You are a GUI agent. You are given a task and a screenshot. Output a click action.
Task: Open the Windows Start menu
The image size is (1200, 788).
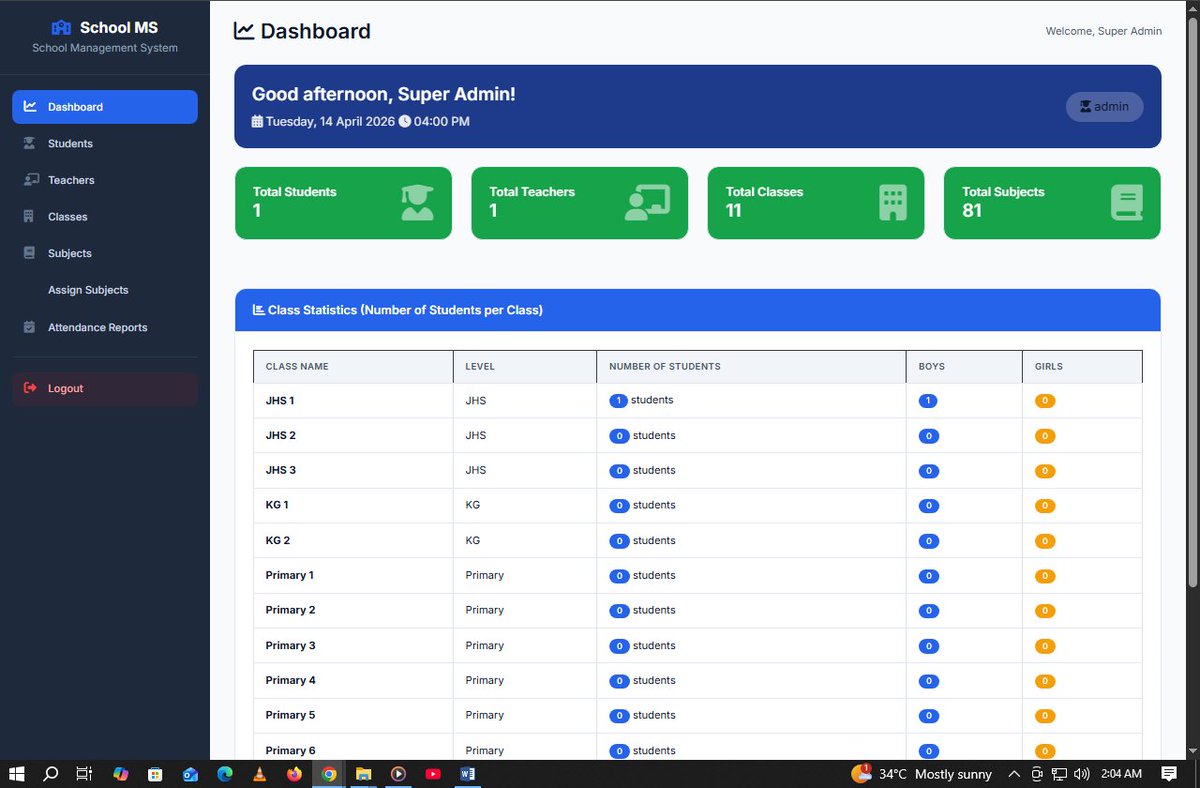click(x=16, y=774)
